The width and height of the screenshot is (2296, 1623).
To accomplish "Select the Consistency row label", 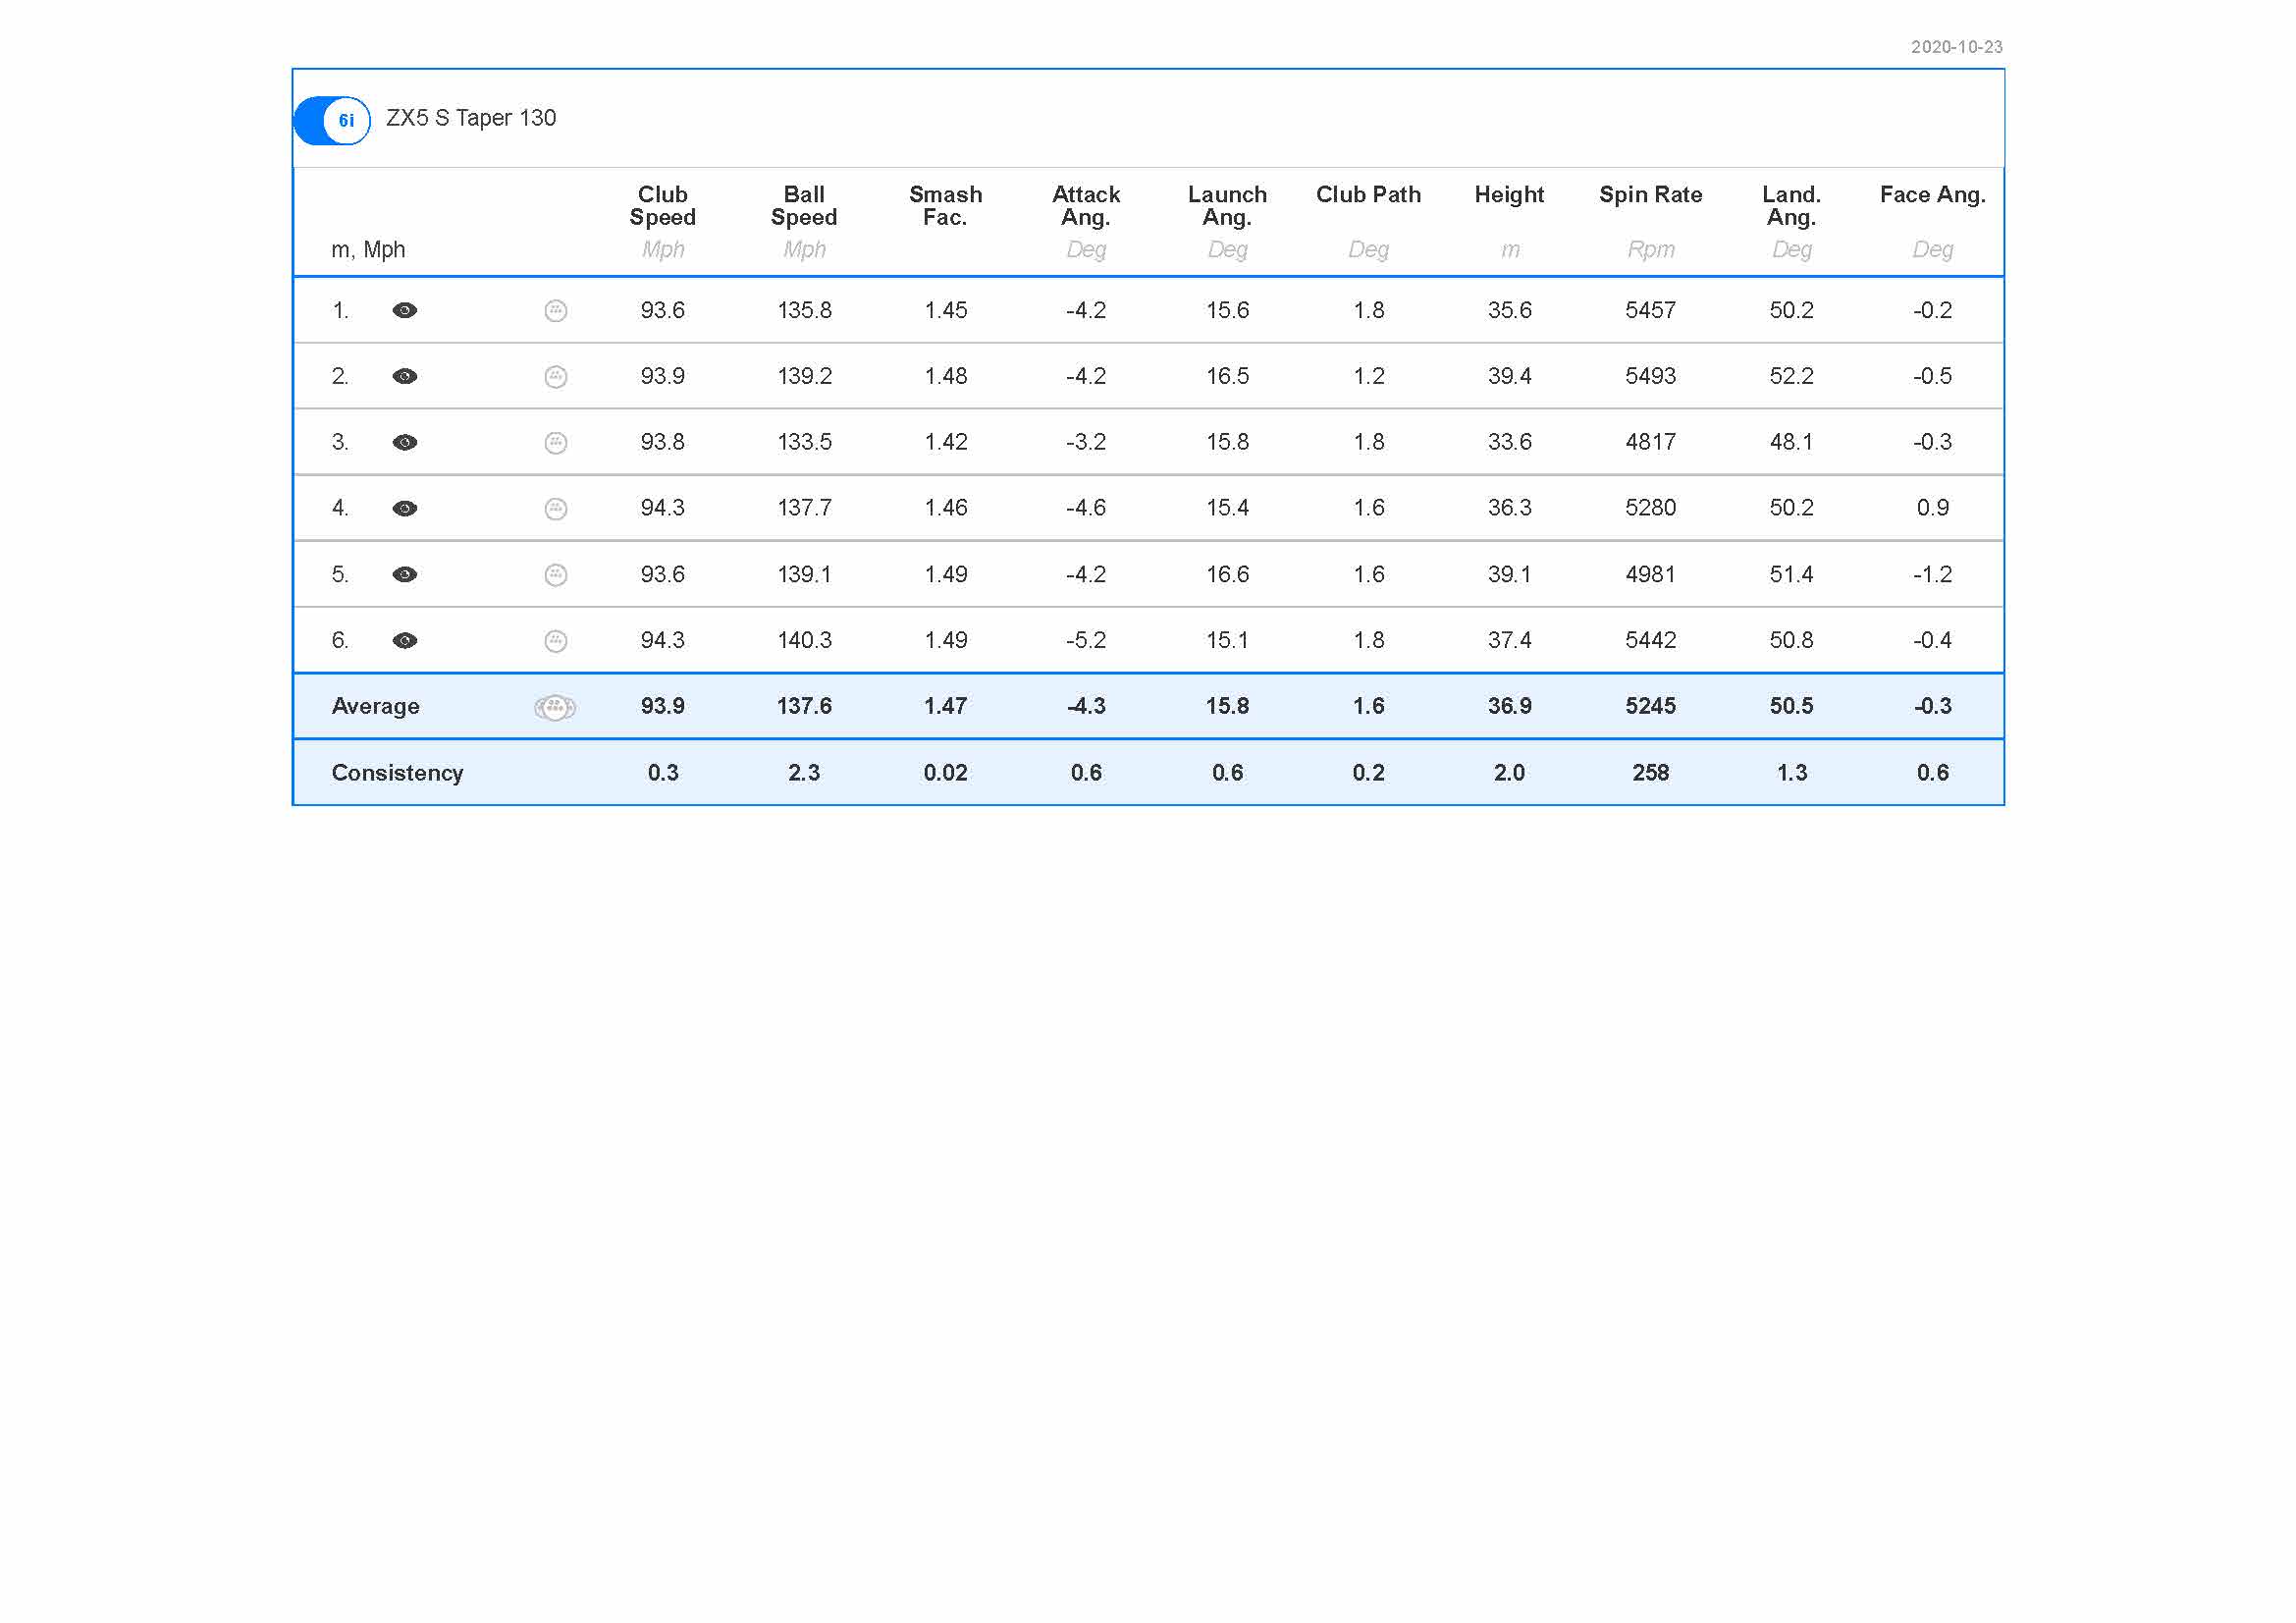I will [x=397, y=773].
